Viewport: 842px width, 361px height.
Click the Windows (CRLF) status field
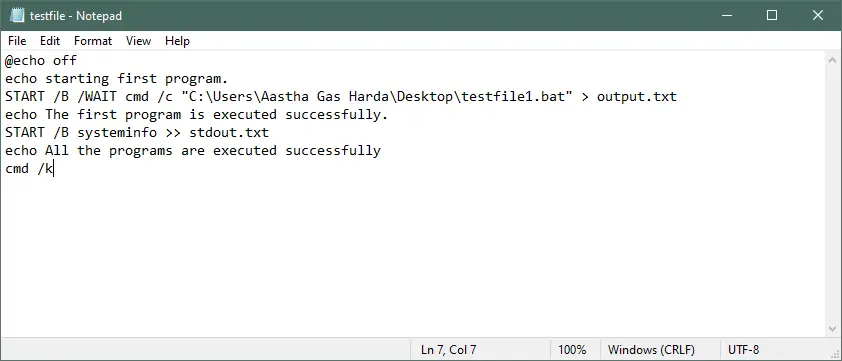(651, 350)
